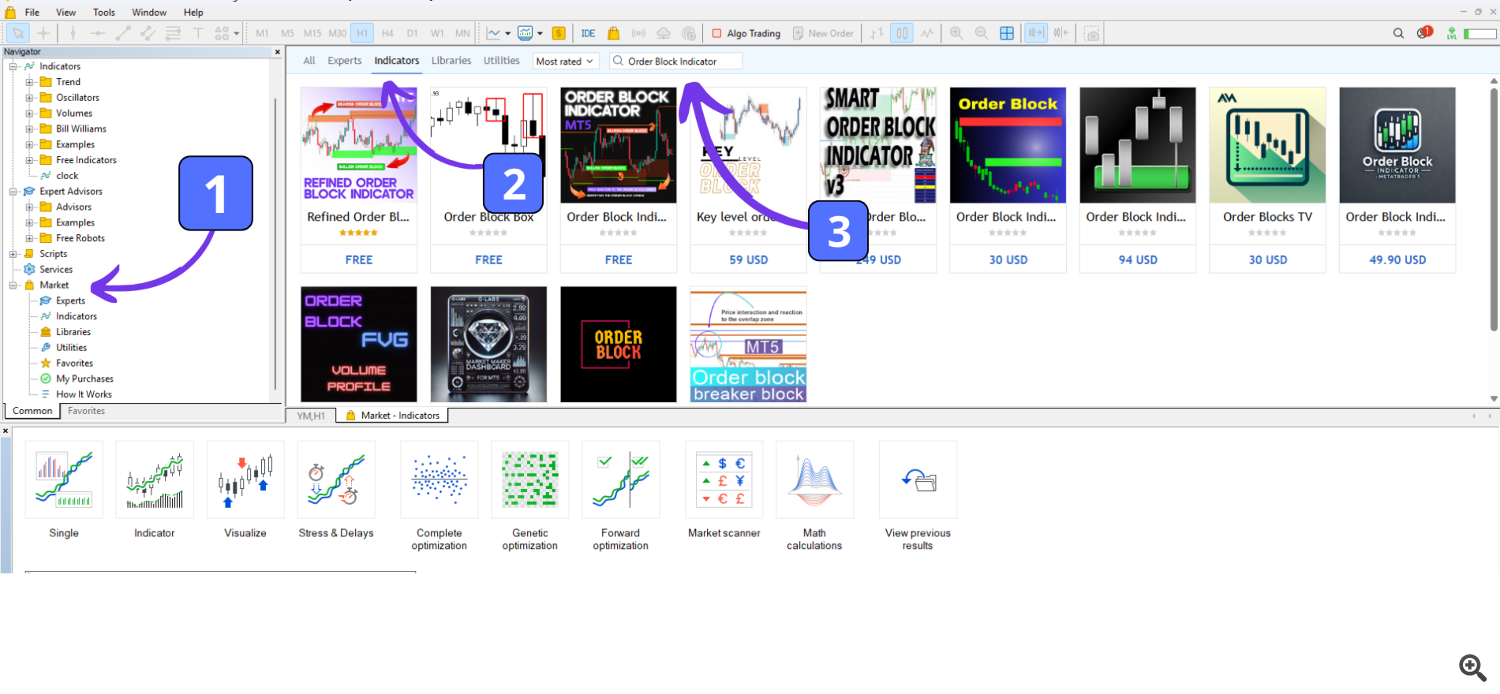Open Market via toolbar bag icon
Image resolution: width=1500 pixels, height=694 pixels.
click(x=613, y=33)
